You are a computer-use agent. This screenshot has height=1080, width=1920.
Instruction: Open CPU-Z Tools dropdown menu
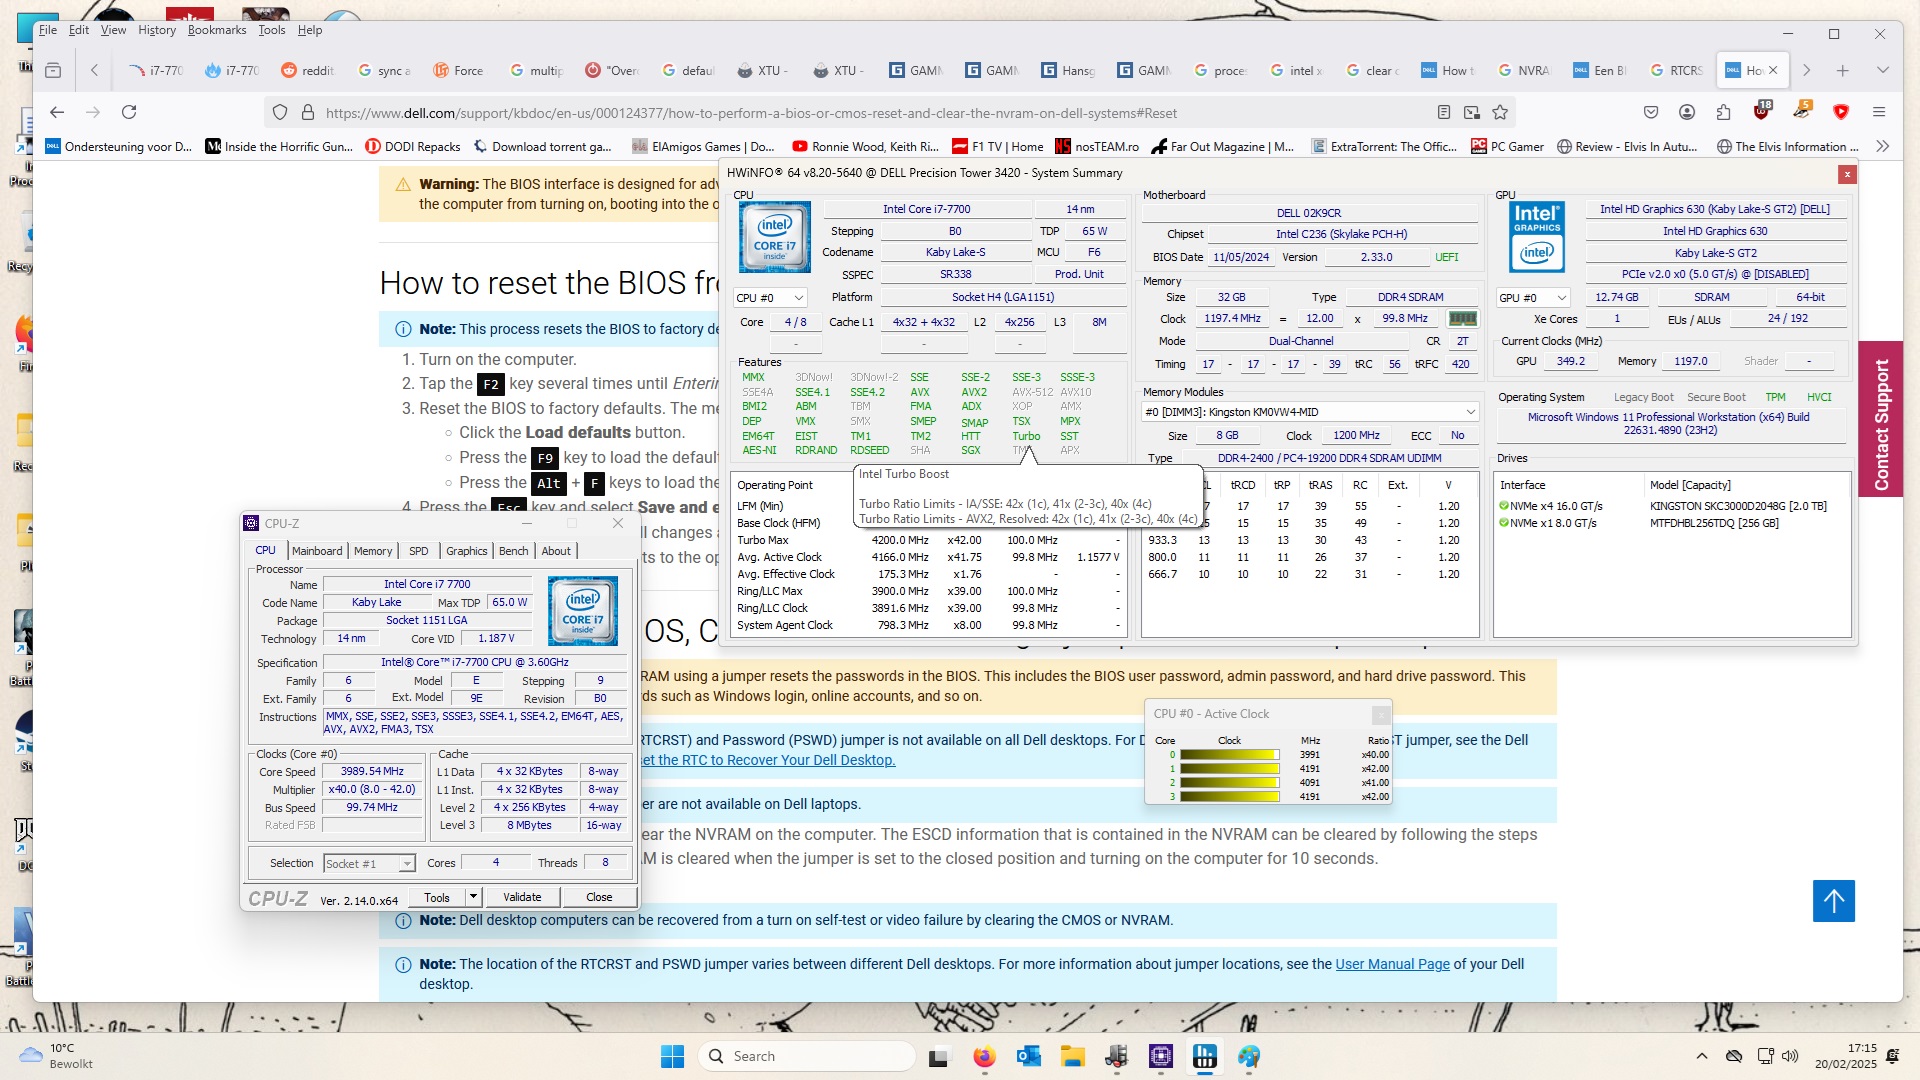point(472,897)
